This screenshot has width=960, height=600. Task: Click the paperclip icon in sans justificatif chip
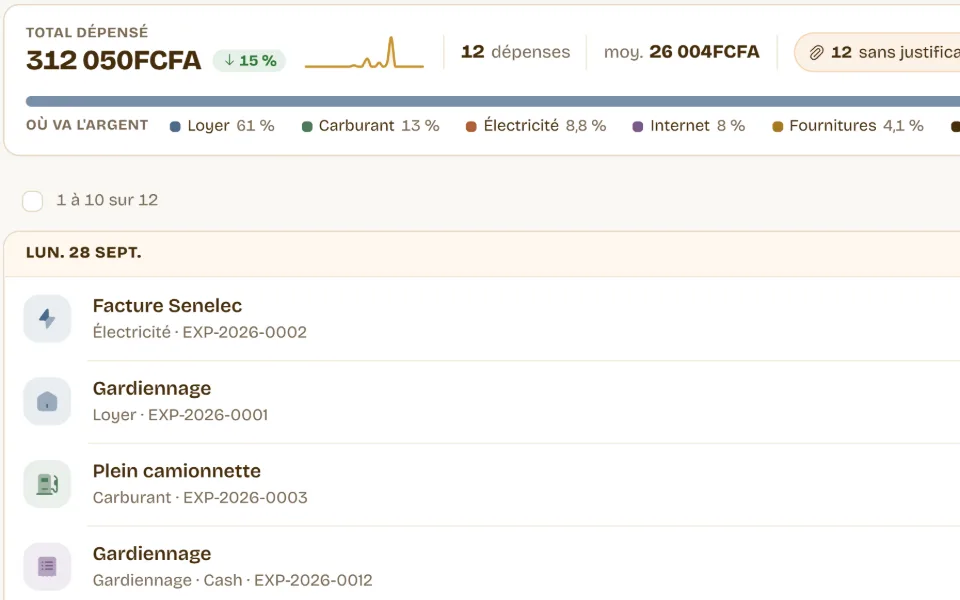point(816,53)
